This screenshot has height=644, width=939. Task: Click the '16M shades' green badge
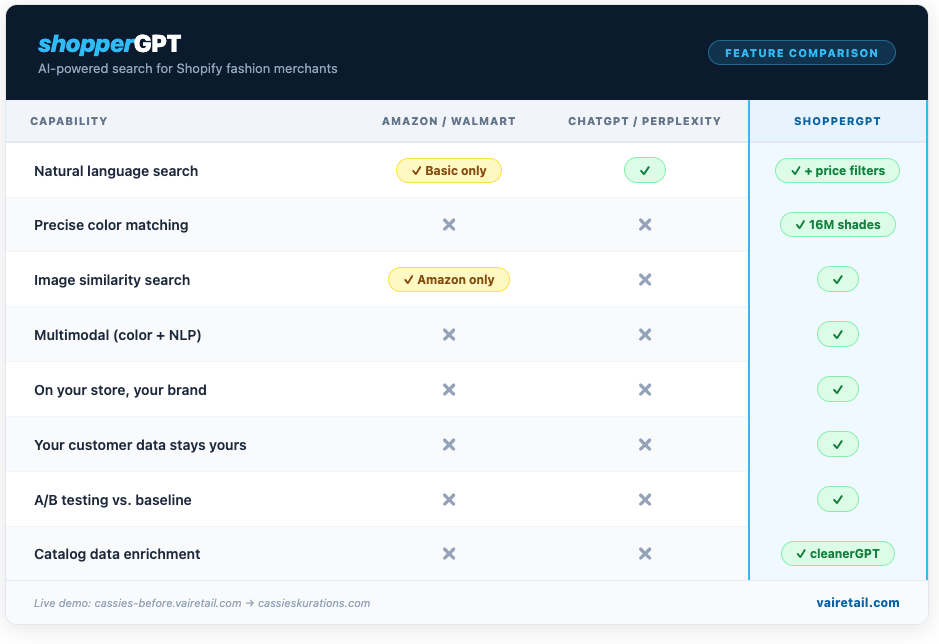838,225
